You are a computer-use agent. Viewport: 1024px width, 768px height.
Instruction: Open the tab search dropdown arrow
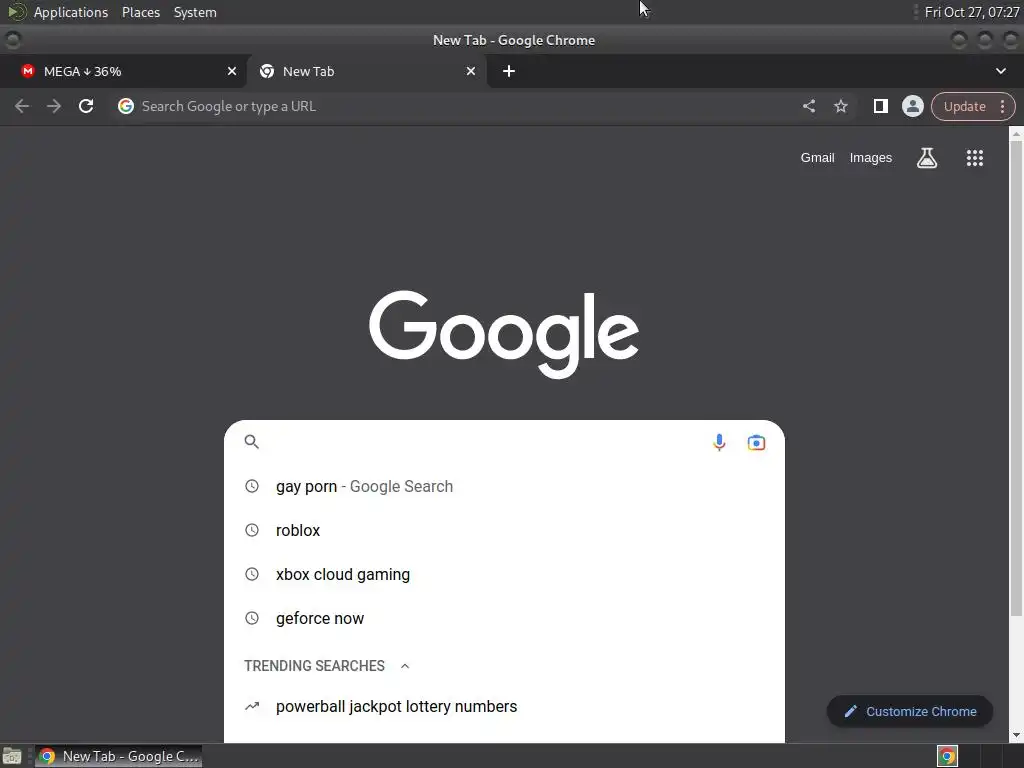click(1000, 71)
